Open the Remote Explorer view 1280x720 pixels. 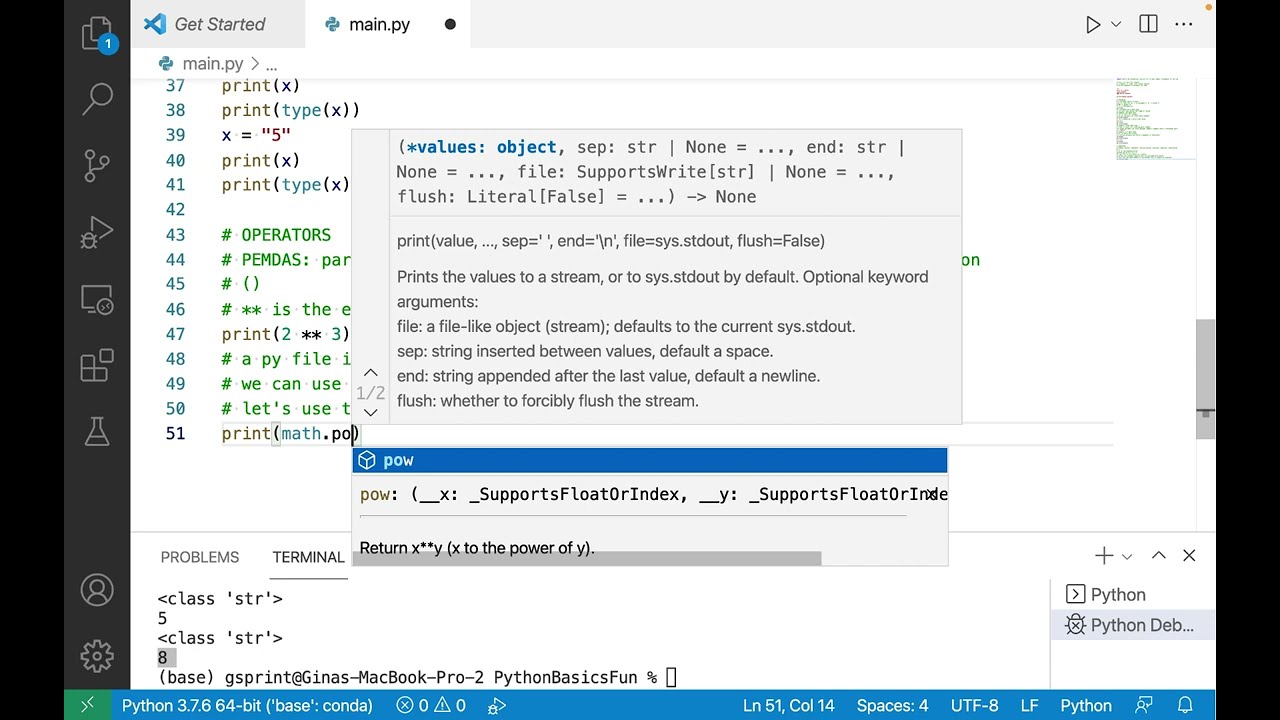97,299
